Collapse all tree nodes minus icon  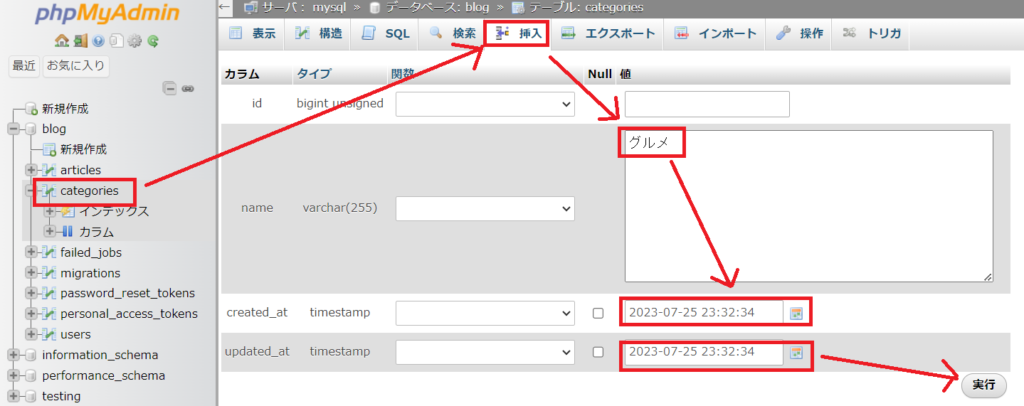[x=170, y=88]
